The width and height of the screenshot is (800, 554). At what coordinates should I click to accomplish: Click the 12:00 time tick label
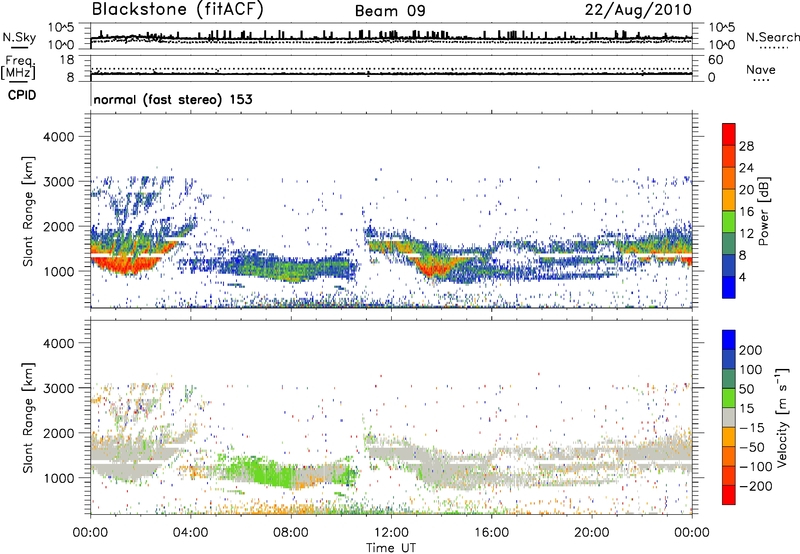tap(391, 533)
